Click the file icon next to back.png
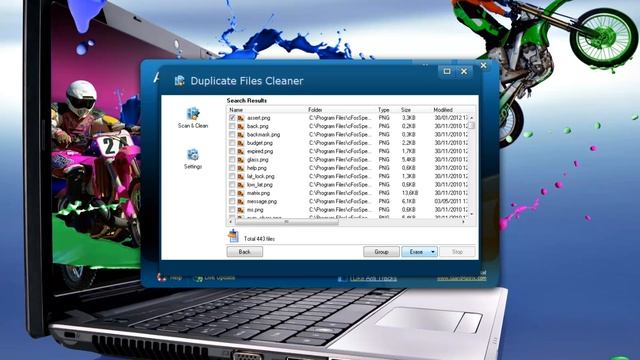This screenshot has height=360, width=640. click(240, 126)
